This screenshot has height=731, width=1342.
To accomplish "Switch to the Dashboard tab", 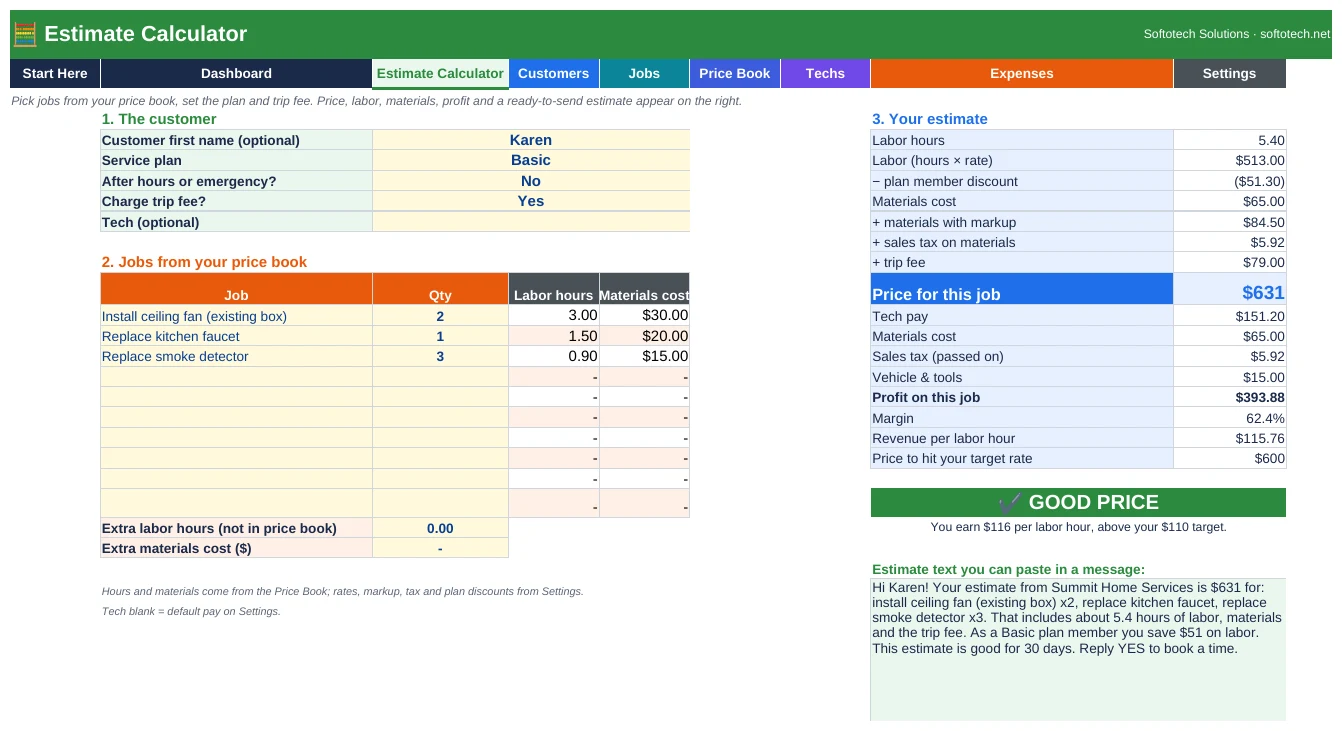I will tap(236, 73).
